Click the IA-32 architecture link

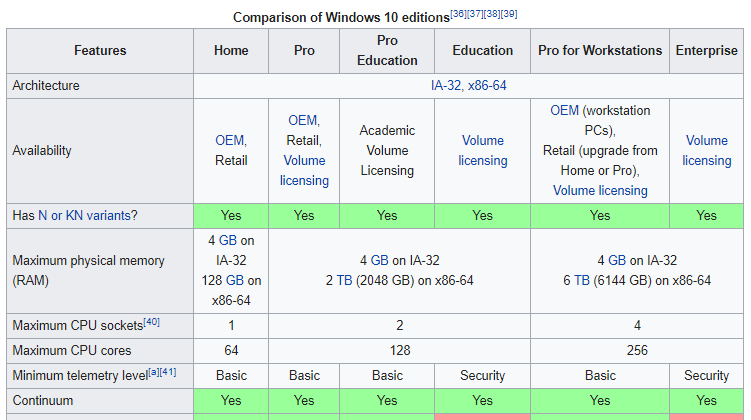(445, 86)
